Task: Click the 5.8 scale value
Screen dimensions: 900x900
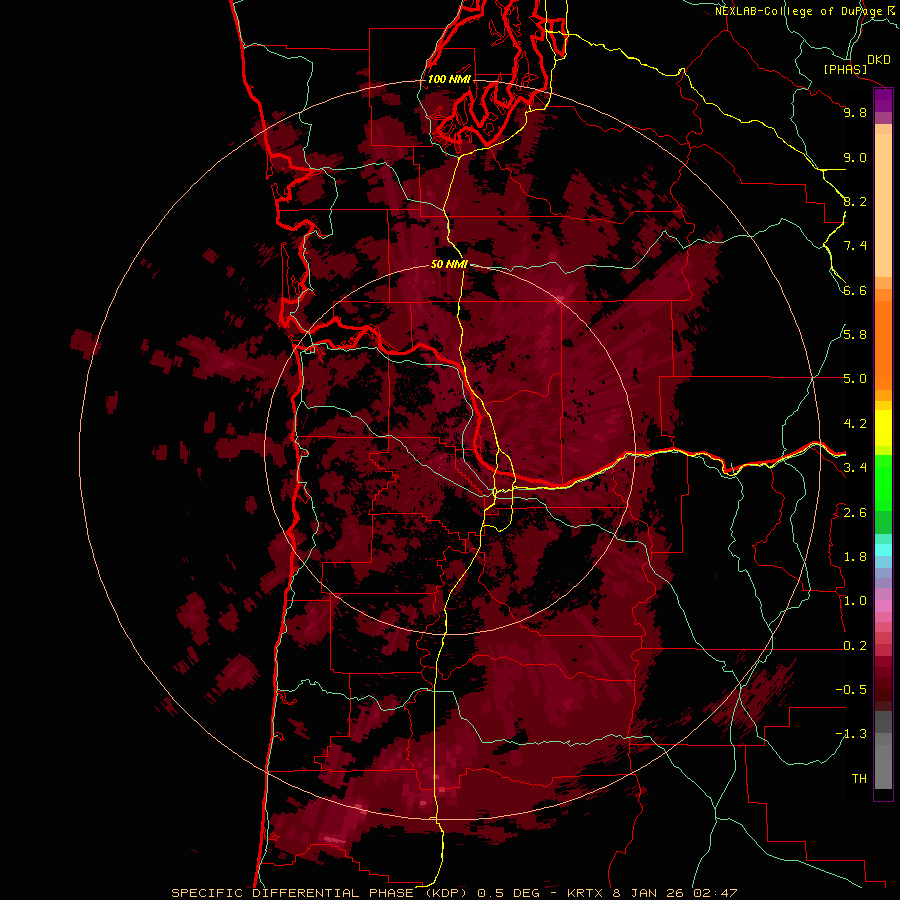Action: point(855,334)
